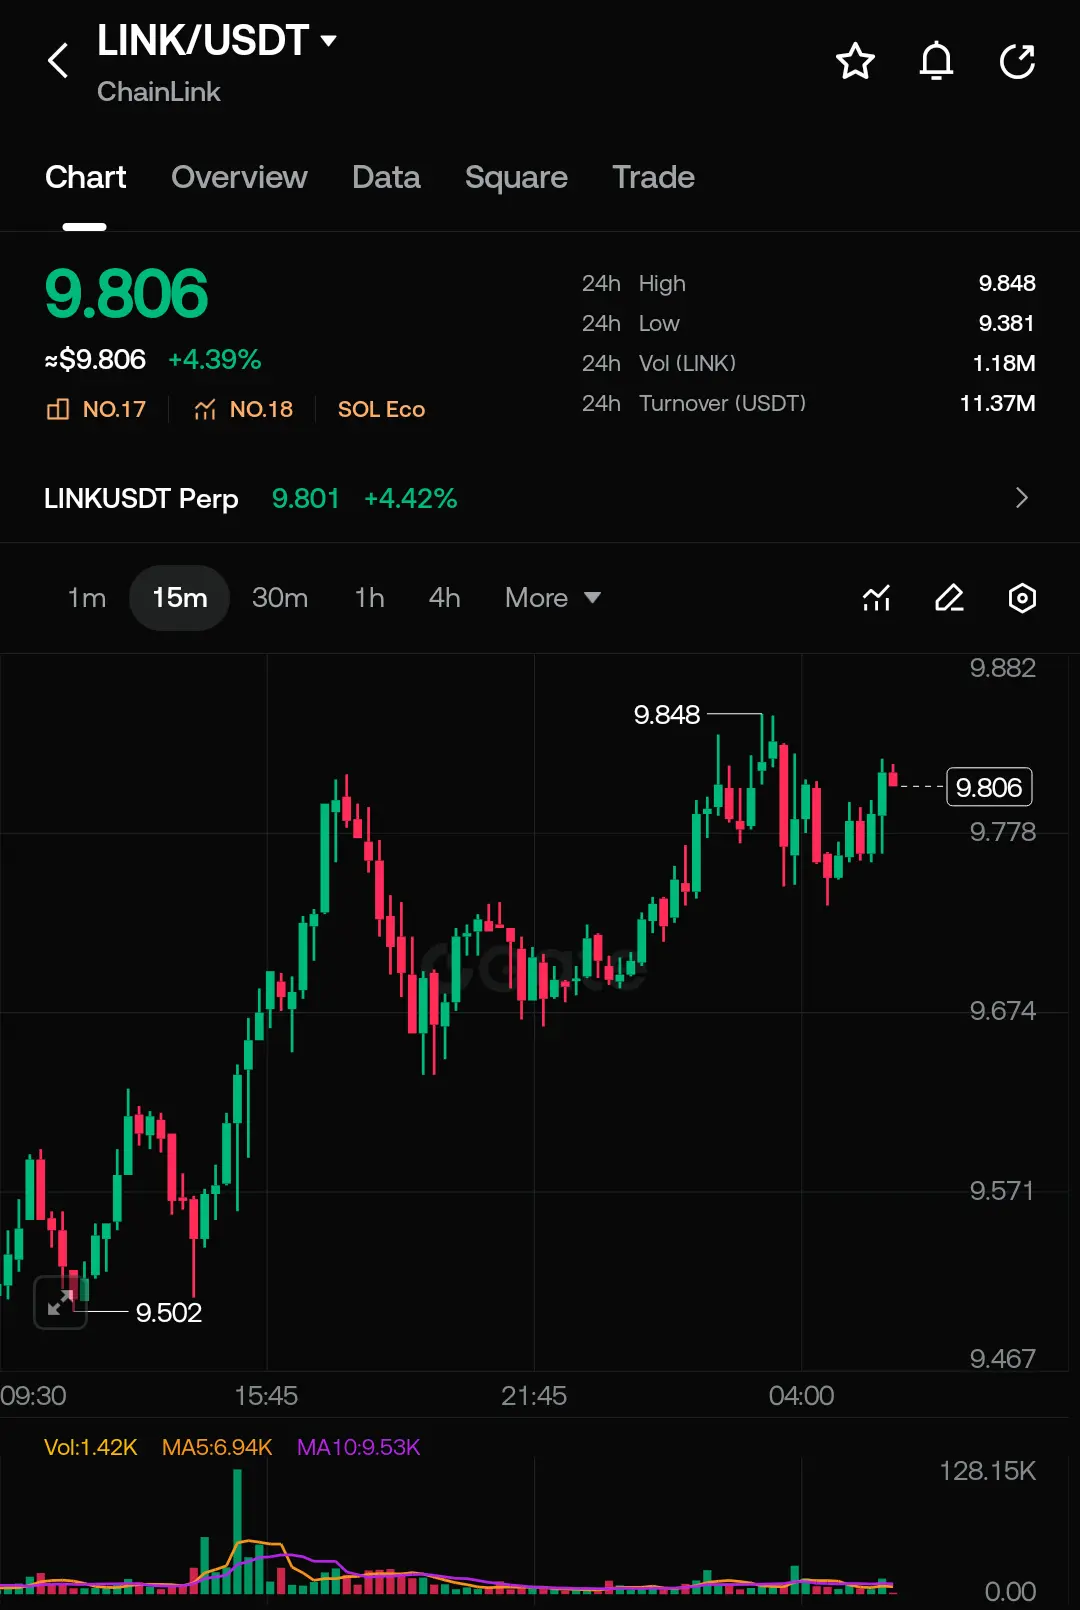This screenshot has height=1610, width=1080.
Task: Tap the 04:00 time axis label
Action: [801, 1395]
